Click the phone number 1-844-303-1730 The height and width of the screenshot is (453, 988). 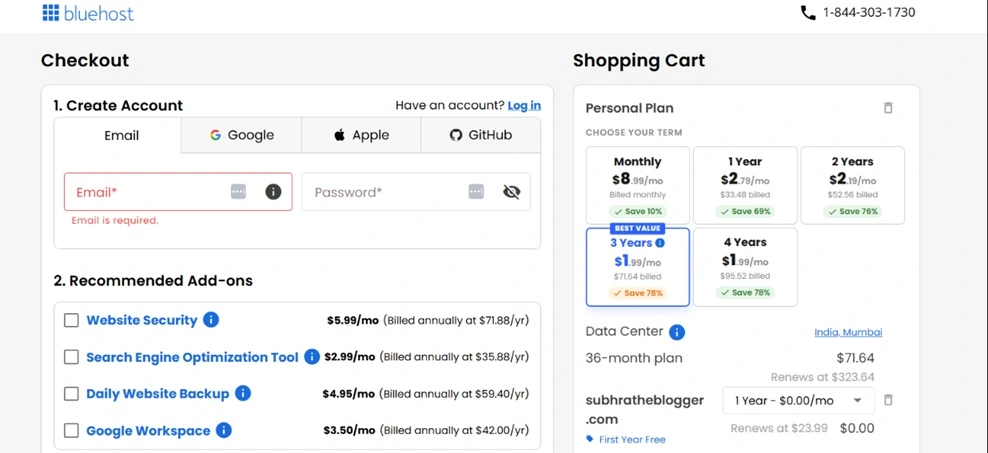point(869,13)
